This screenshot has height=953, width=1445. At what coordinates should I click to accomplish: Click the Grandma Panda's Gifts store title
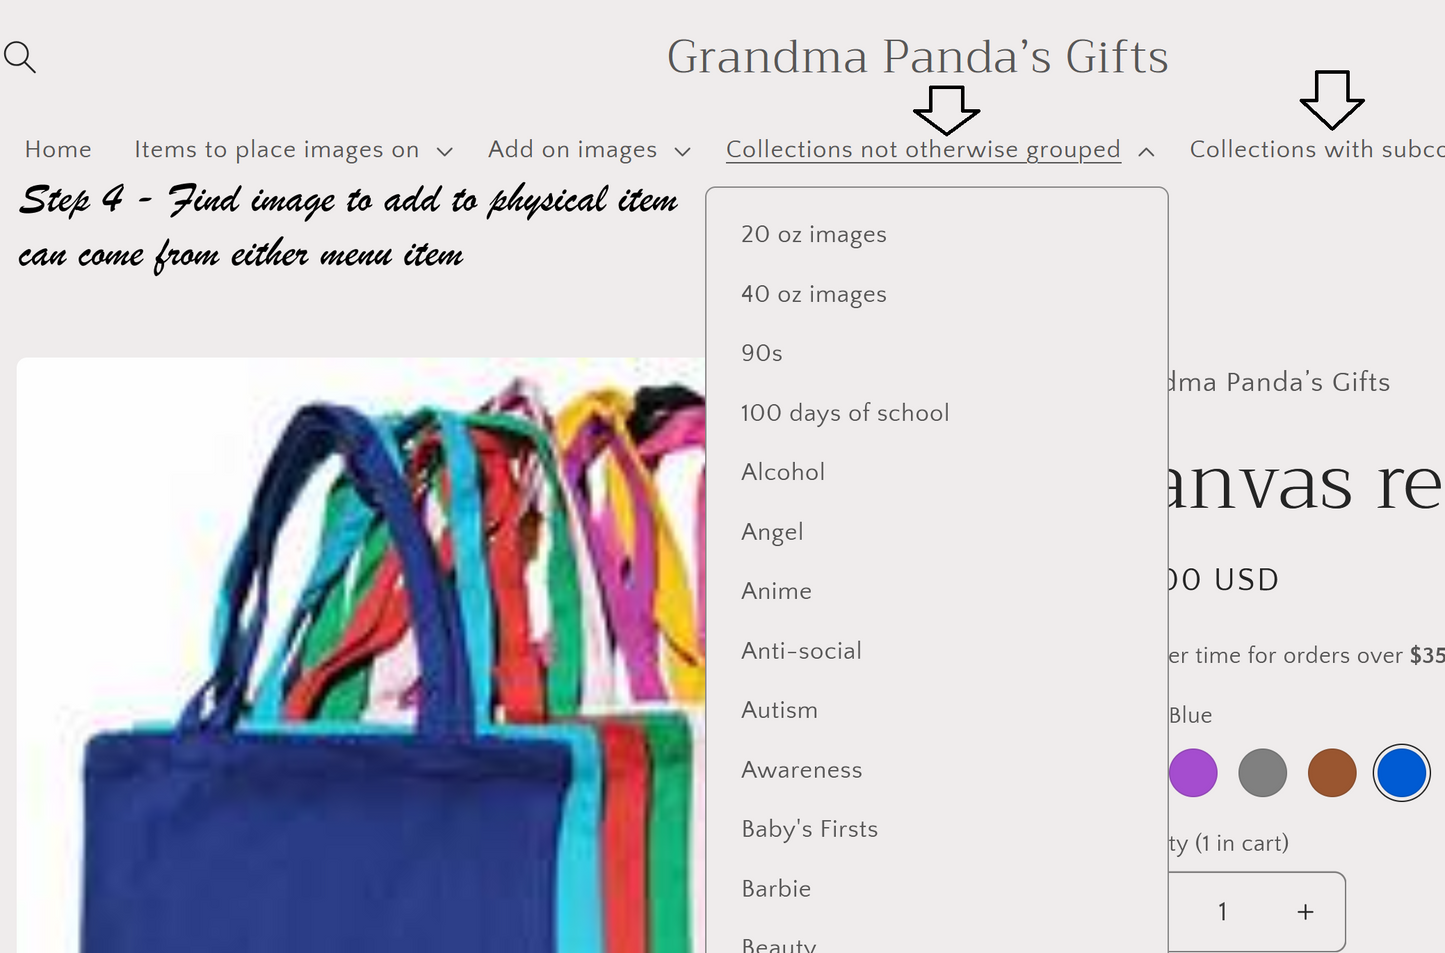[x=918, y=56]
